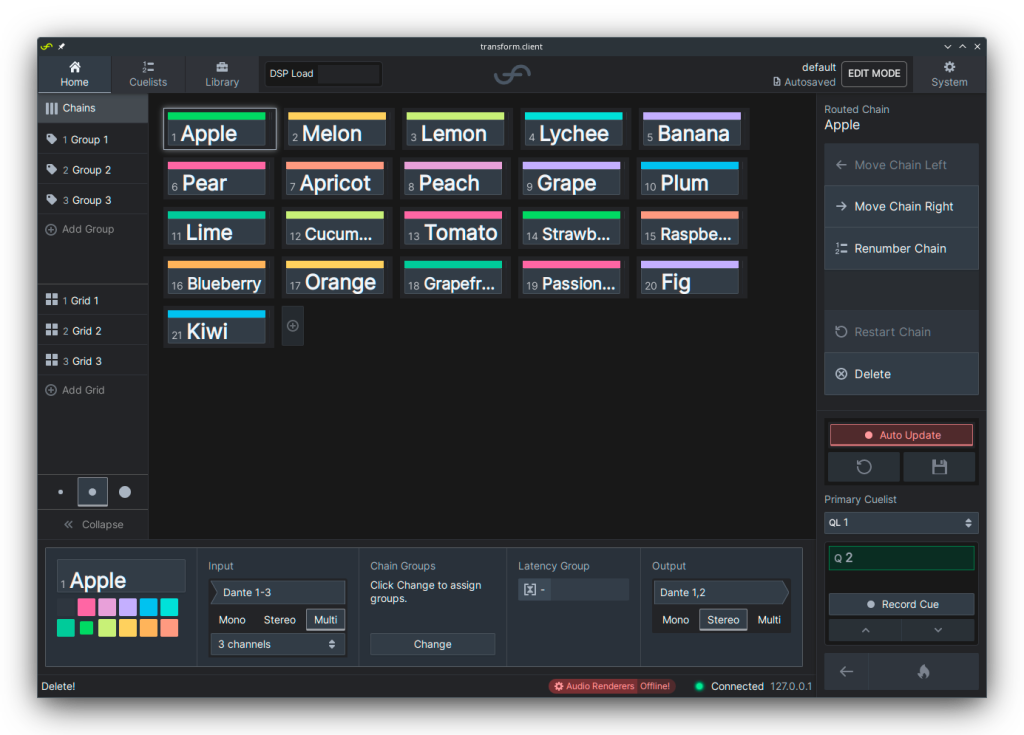
Task: Click the Record Cue button
Action: click(901, 604)
